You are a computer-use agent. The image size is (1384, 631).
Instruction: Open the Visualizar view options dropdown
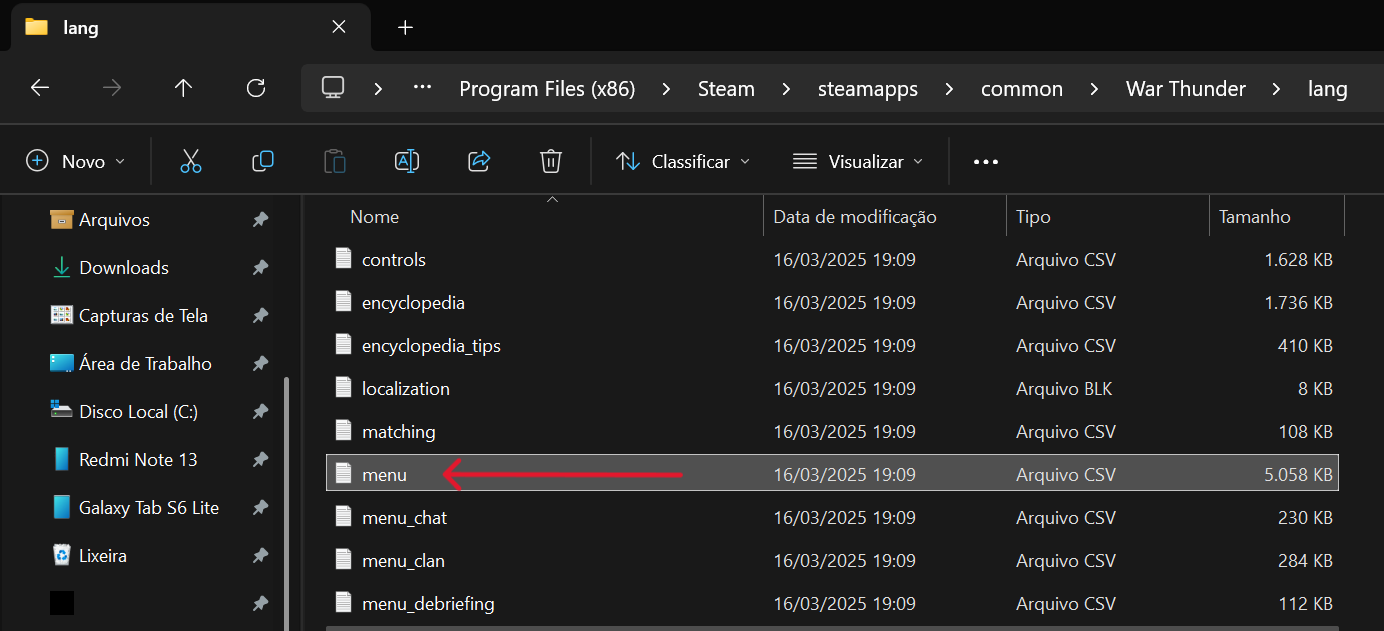pos(858,161)
